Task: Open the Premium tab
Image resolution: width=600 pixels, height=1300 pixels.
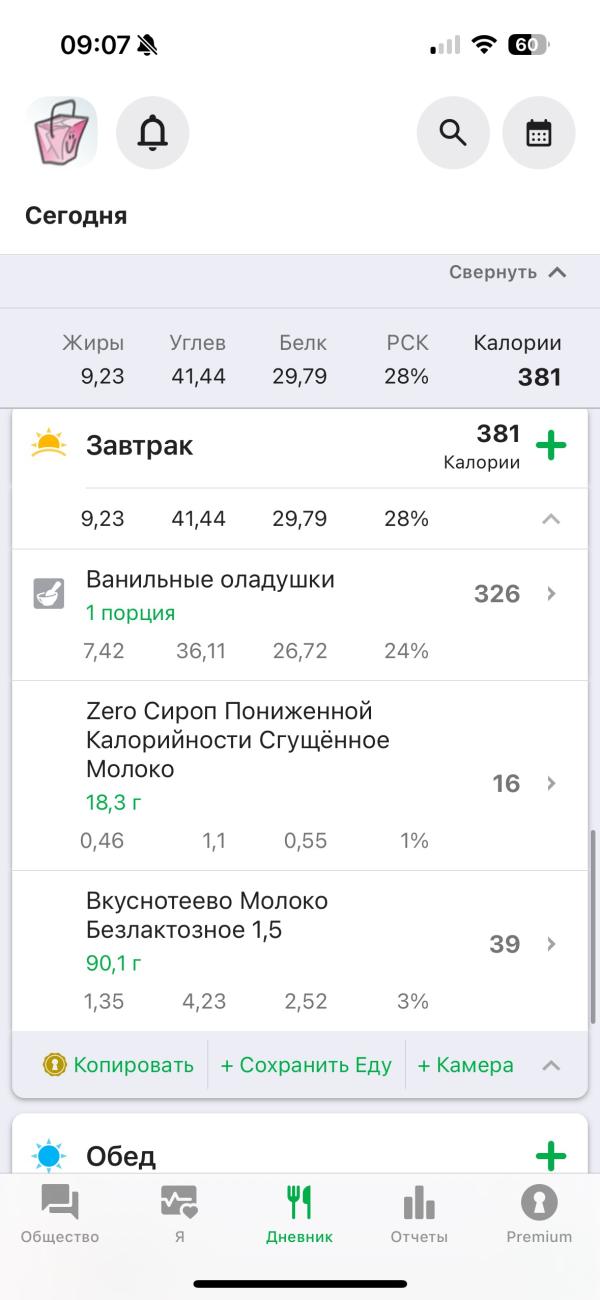Action: point(539,1214)
